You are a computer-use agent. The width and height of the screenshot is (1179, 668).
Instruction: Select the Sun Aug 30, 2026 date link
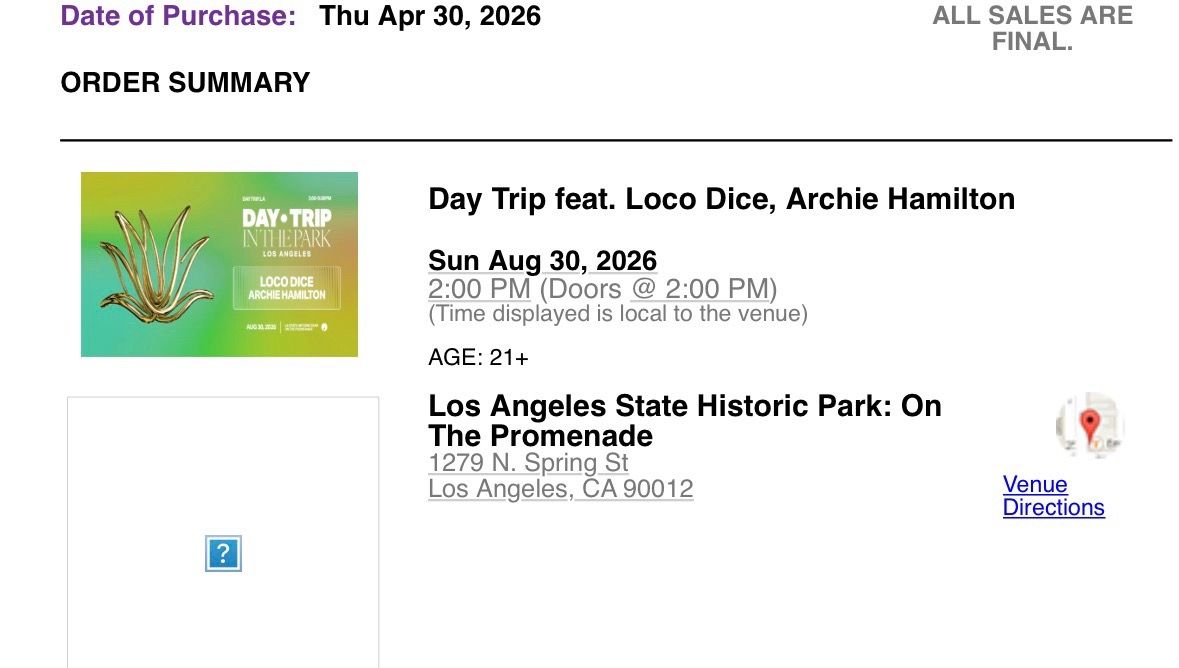pos(542,260)
